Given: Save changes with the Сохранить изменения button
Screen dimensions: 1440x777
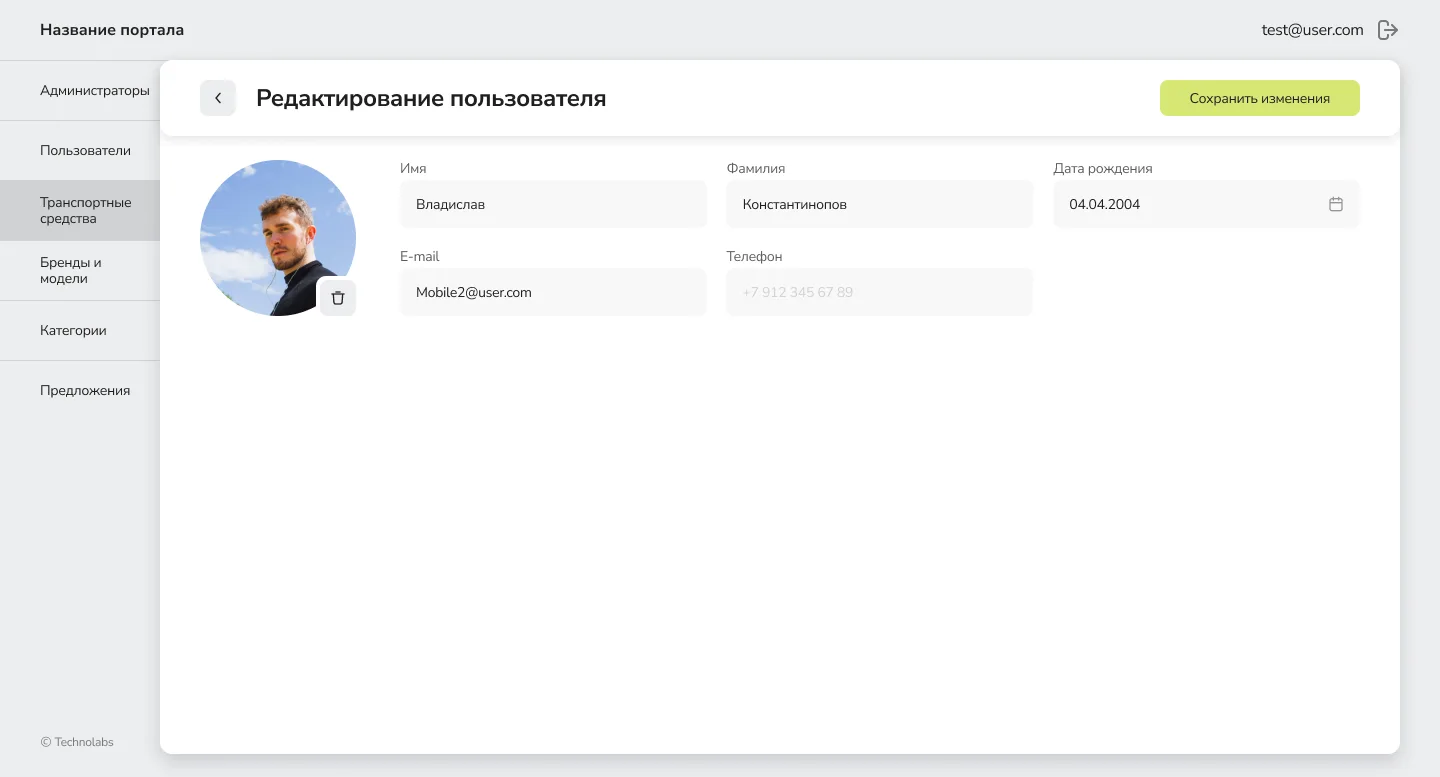Looking at the screenshot, I should 1260,98.
